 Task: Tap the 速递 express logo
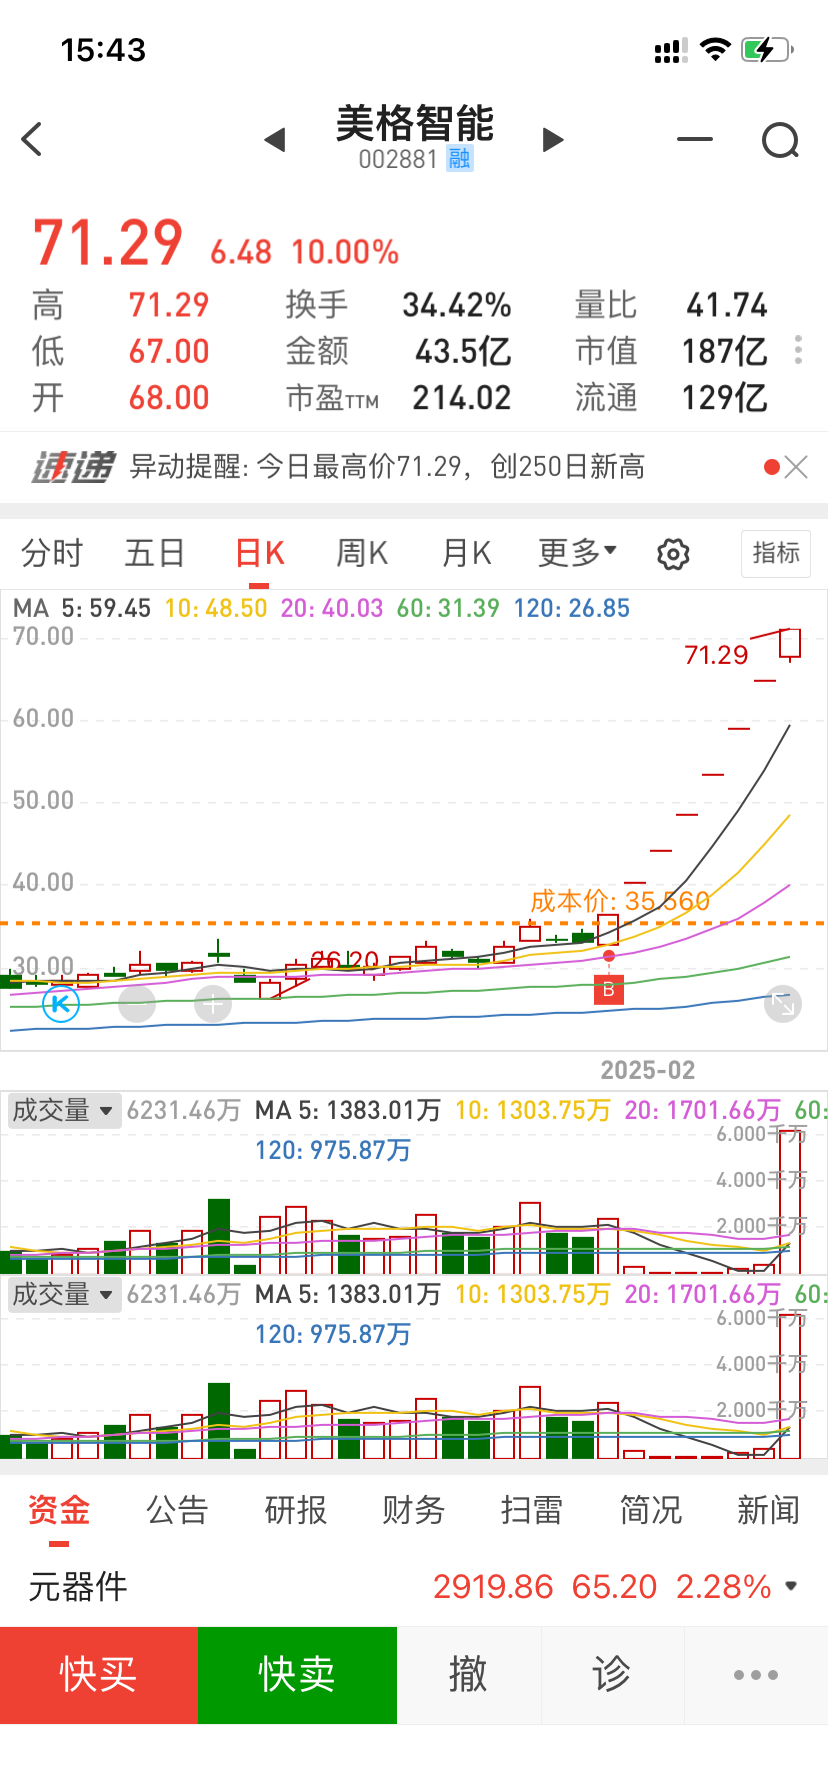[x=72, y=467]
